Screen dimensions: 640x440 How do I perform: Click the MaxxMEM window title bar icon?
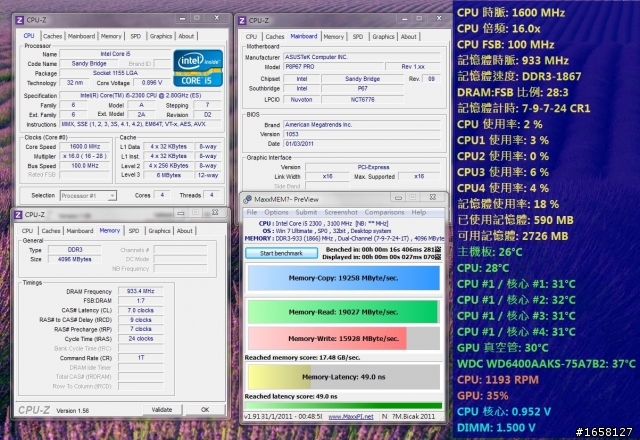247,199
